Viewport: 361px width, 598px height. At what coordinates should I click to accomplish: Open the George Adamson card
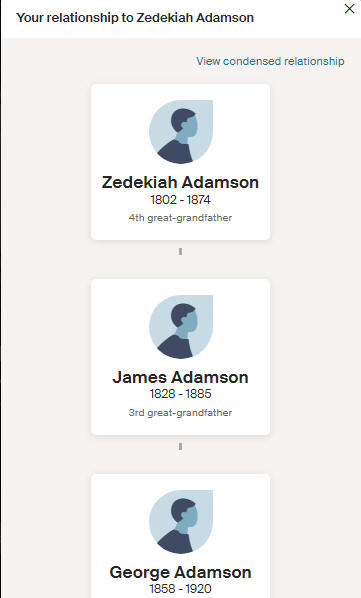(x=180, y=536)
